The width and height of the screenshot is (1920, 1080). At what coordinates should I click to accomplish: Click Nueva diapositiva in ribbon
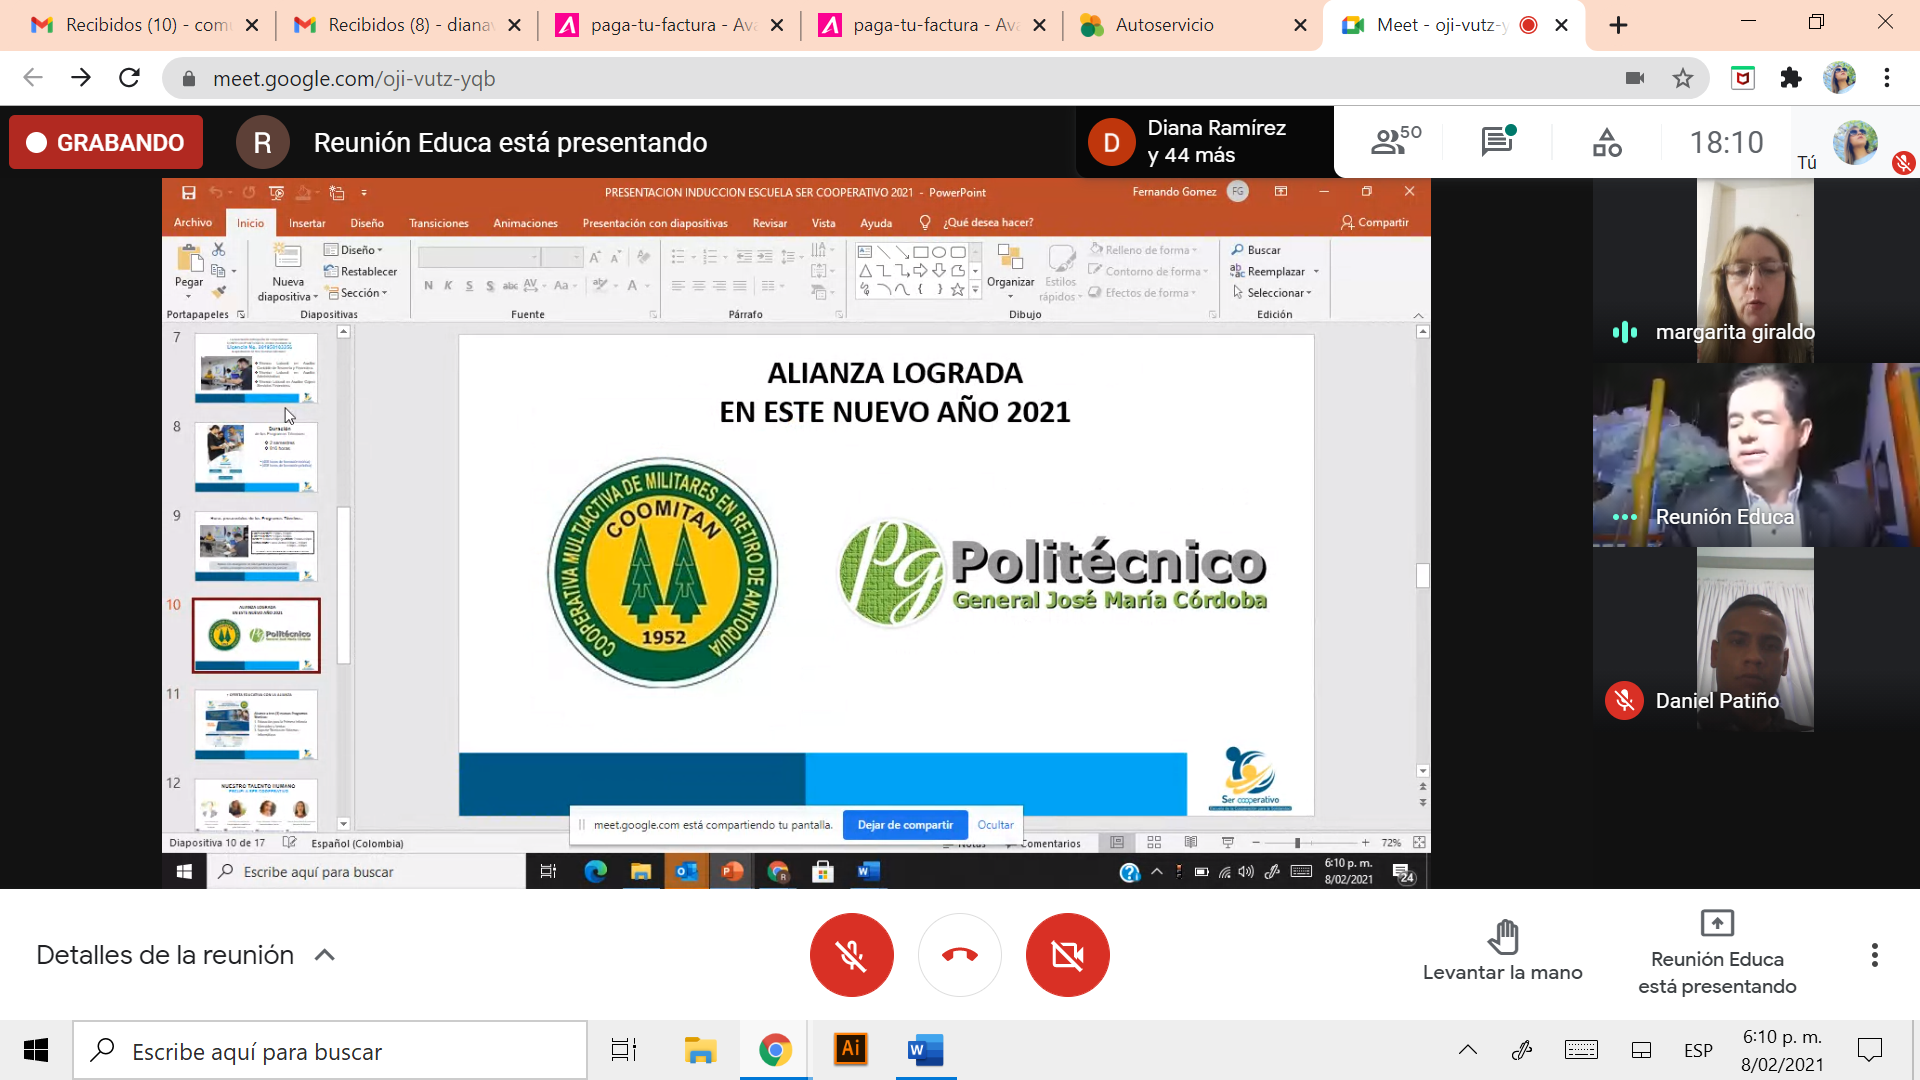(288, 271)
